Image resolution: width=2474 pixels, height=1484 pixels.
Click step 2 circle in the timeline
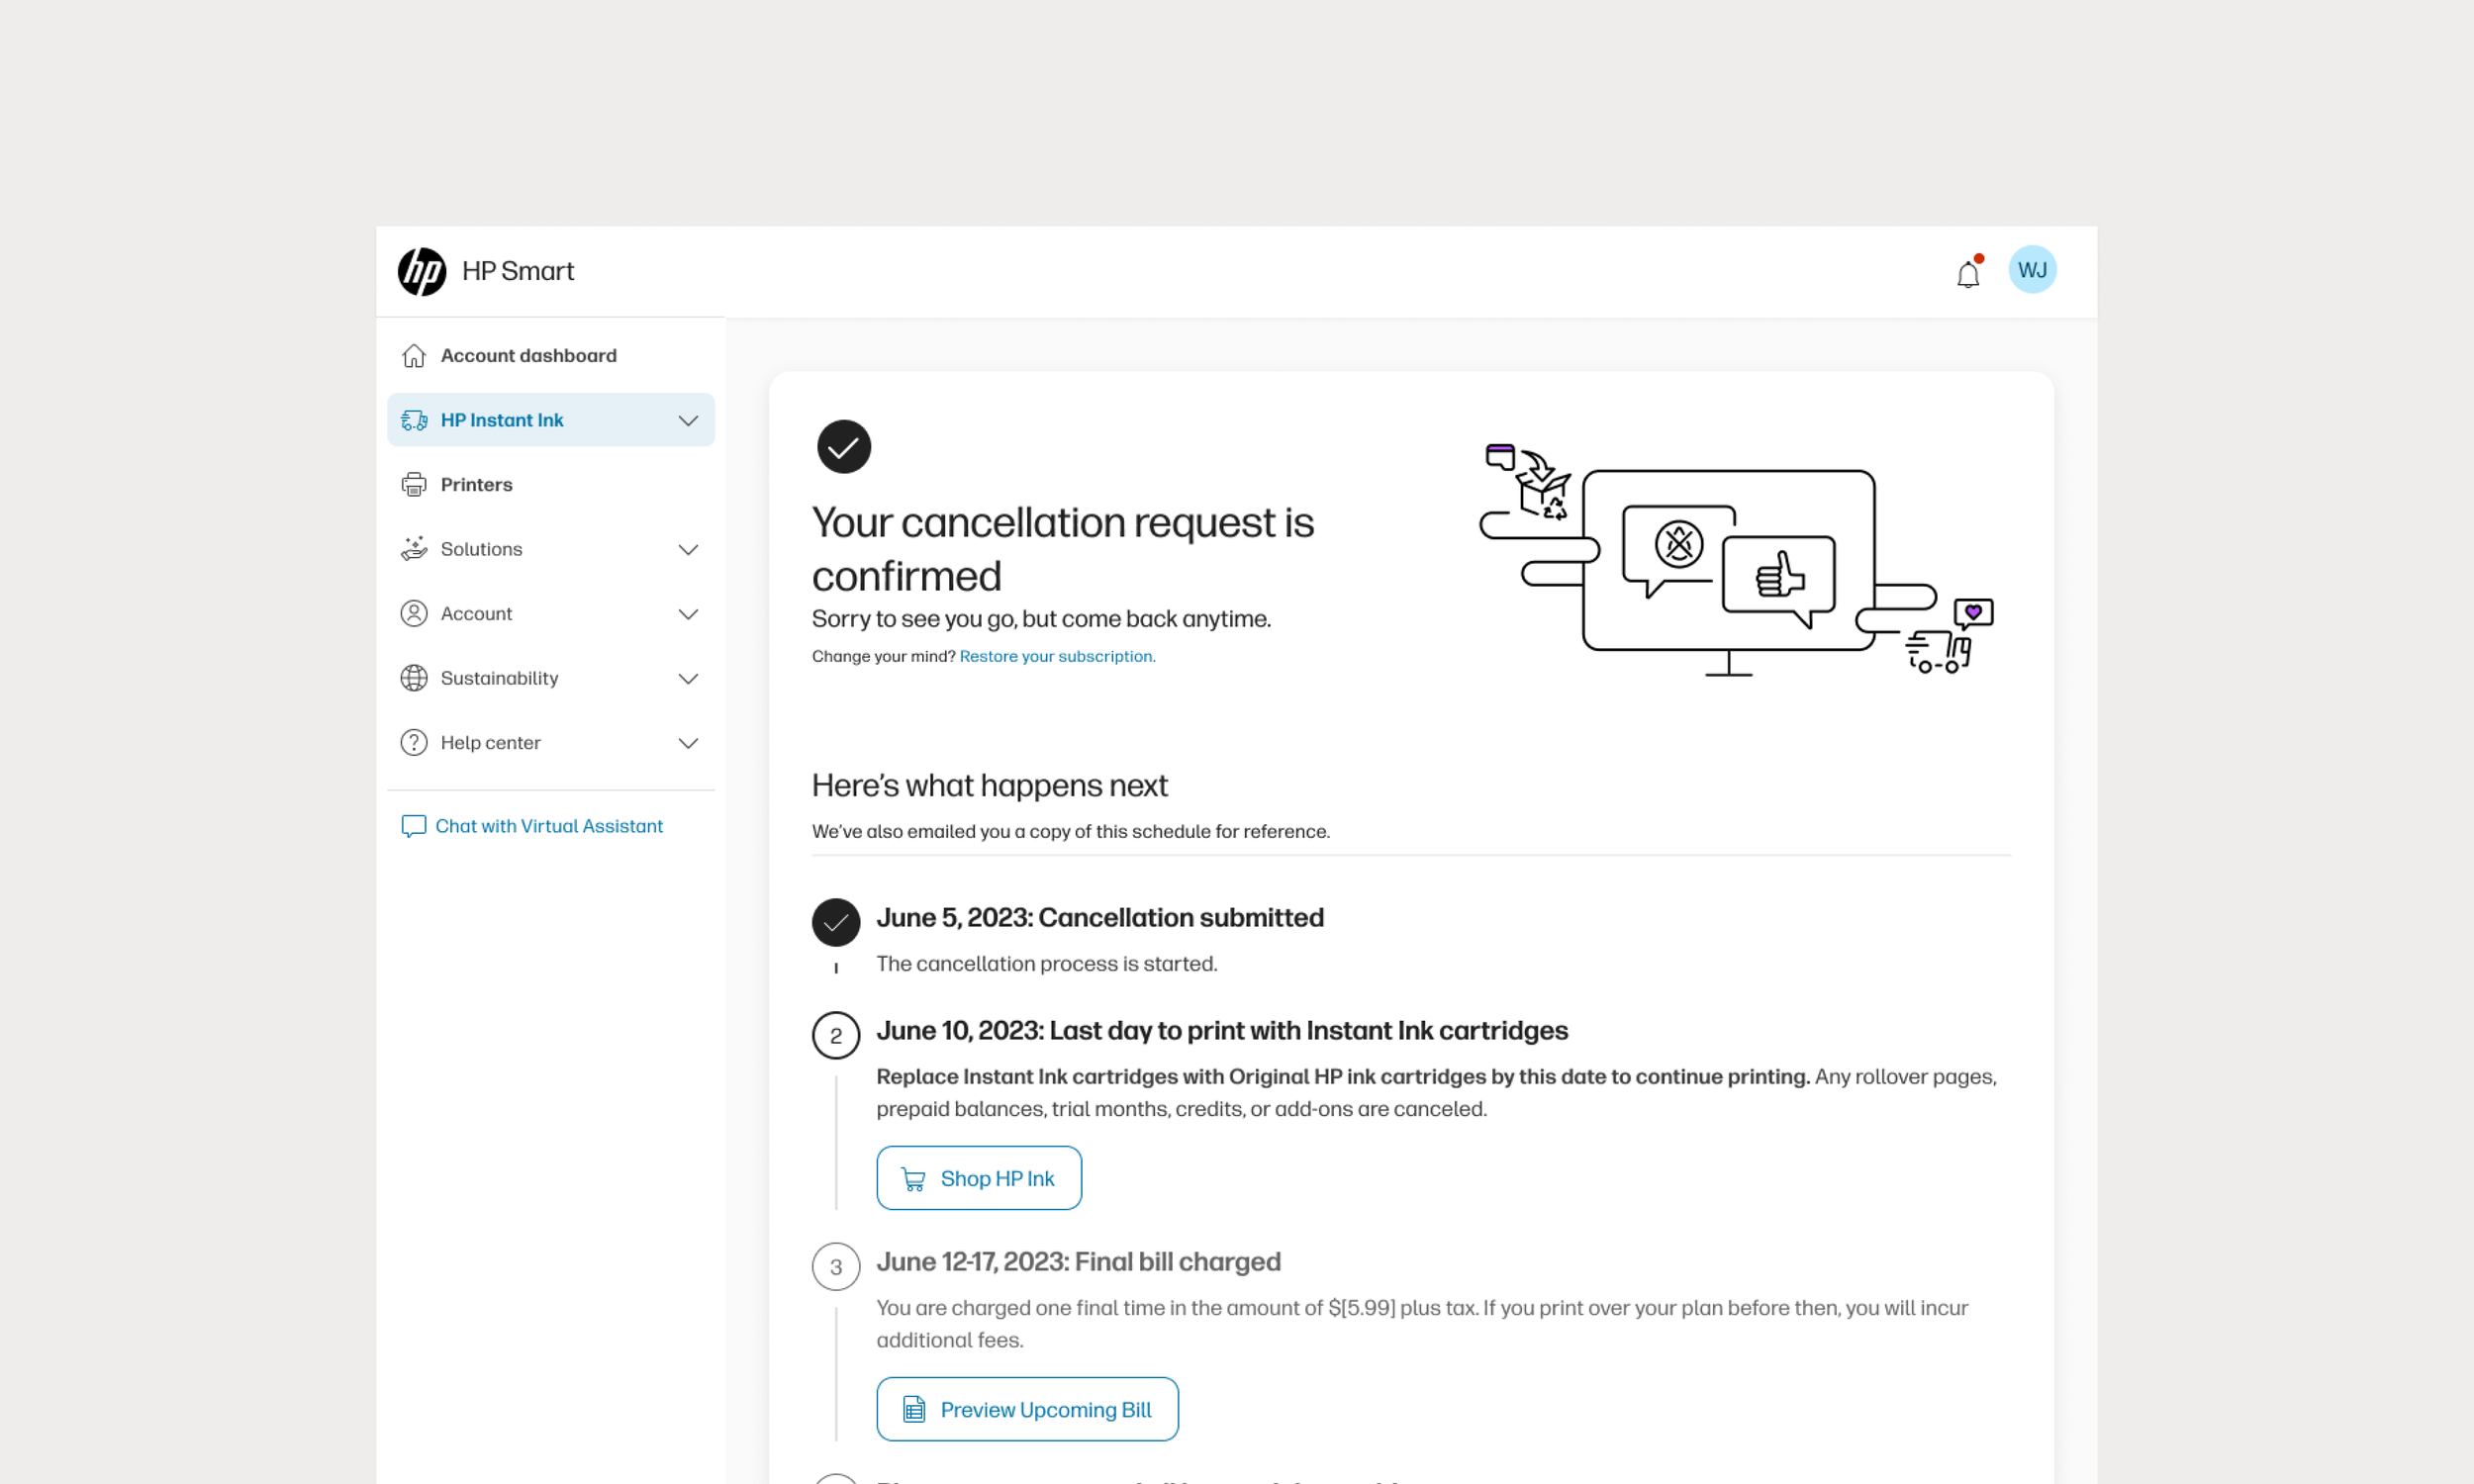coord(835,1036)
